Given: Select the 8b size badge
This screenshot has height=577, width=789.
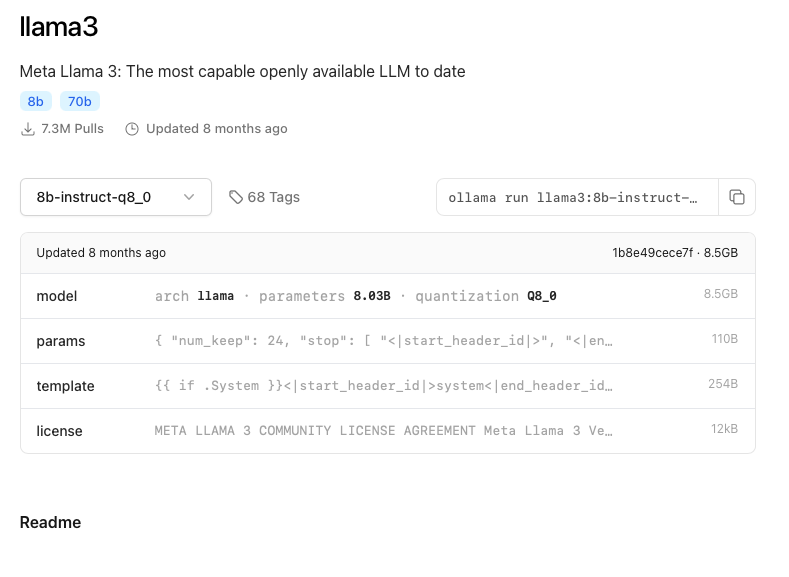Looking at the screenshot, I should click(36, 102).
